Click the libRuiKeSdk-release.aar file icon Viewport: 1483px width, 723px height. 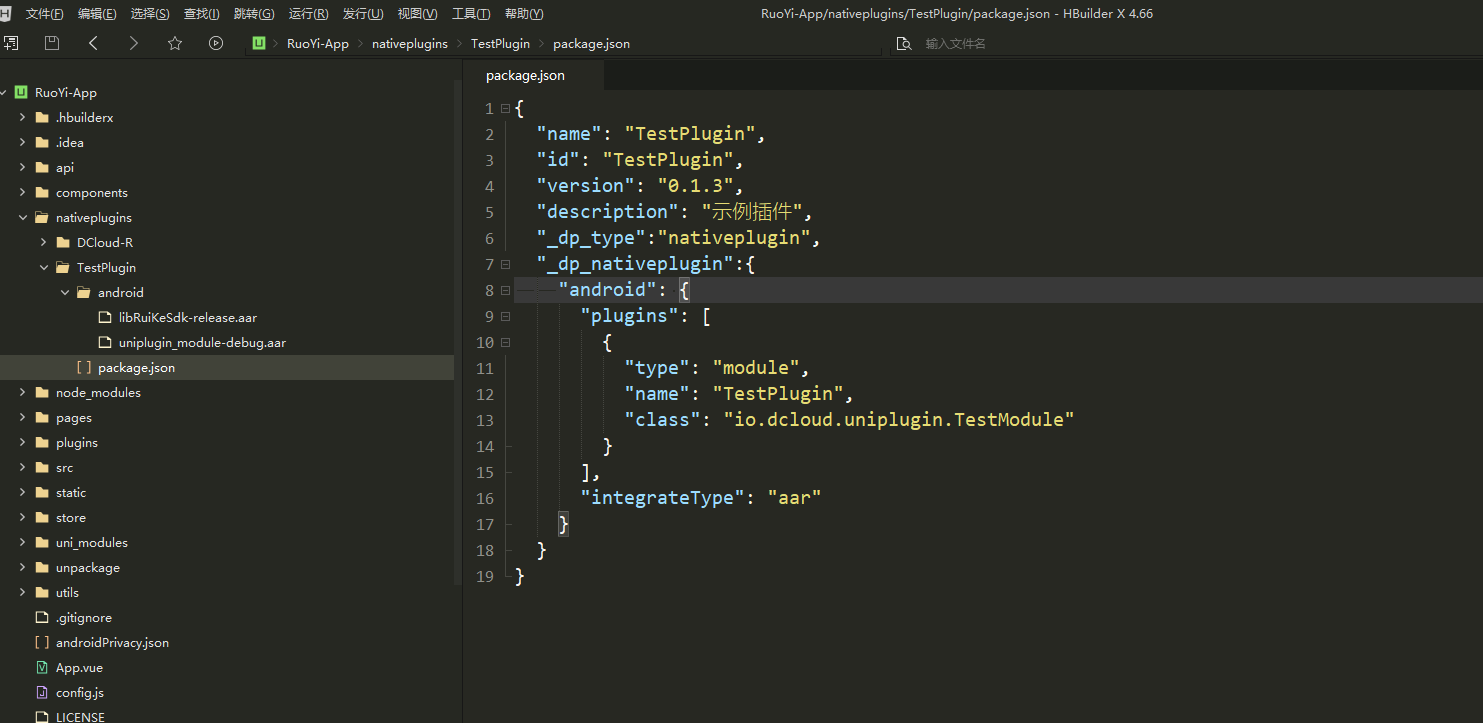pyautogui.click(x=104, y=317)
